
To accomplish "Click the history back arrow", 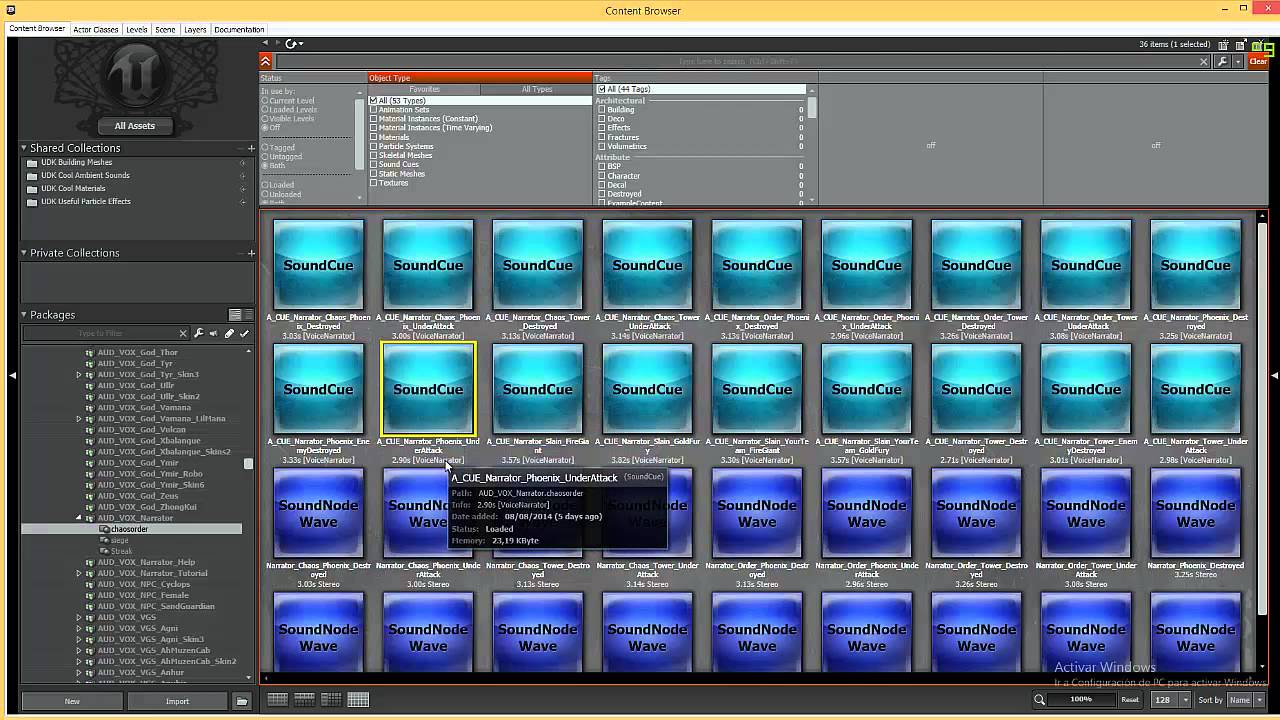I will click(266, 43).
